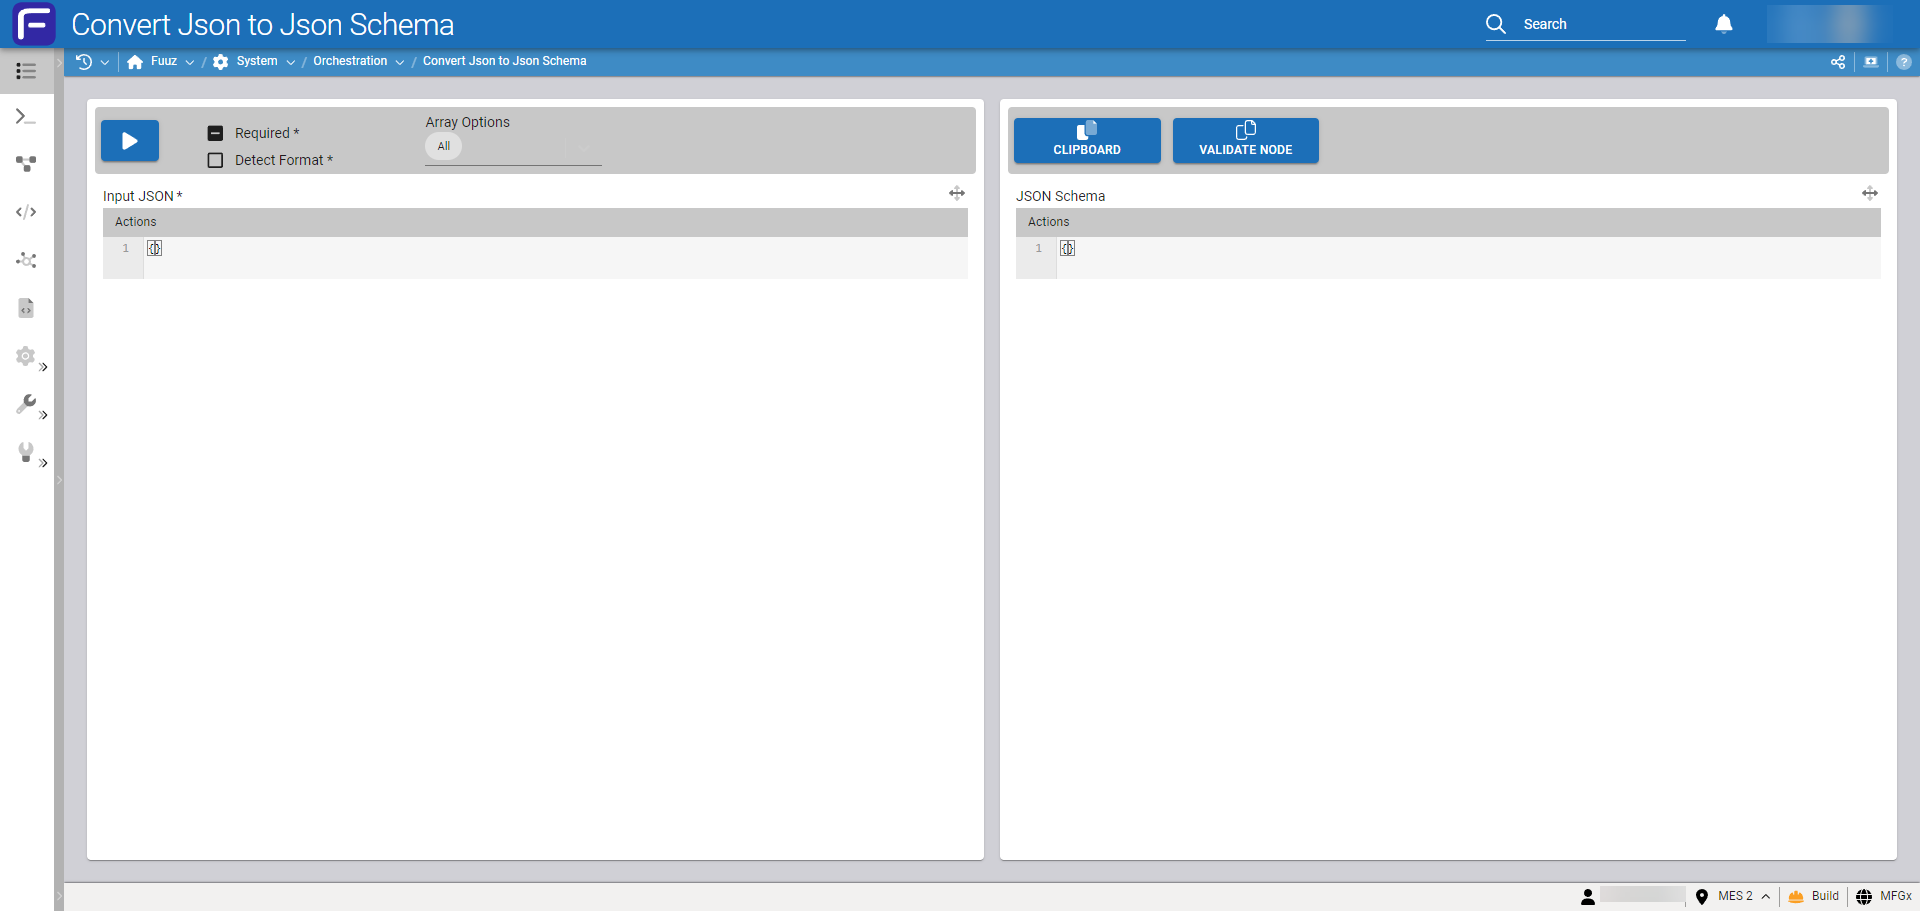Click the code brackets sidebar icon
This screenshot has width=1920, height=911.
pos(26,212)
